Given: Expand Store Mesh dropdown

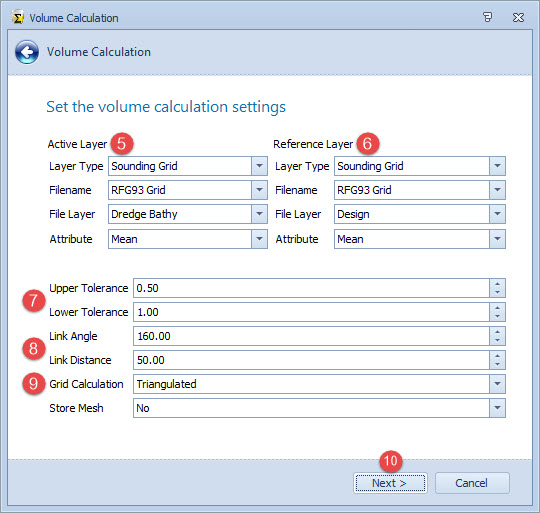Looking at the screenshot, I should pos(497,408).
